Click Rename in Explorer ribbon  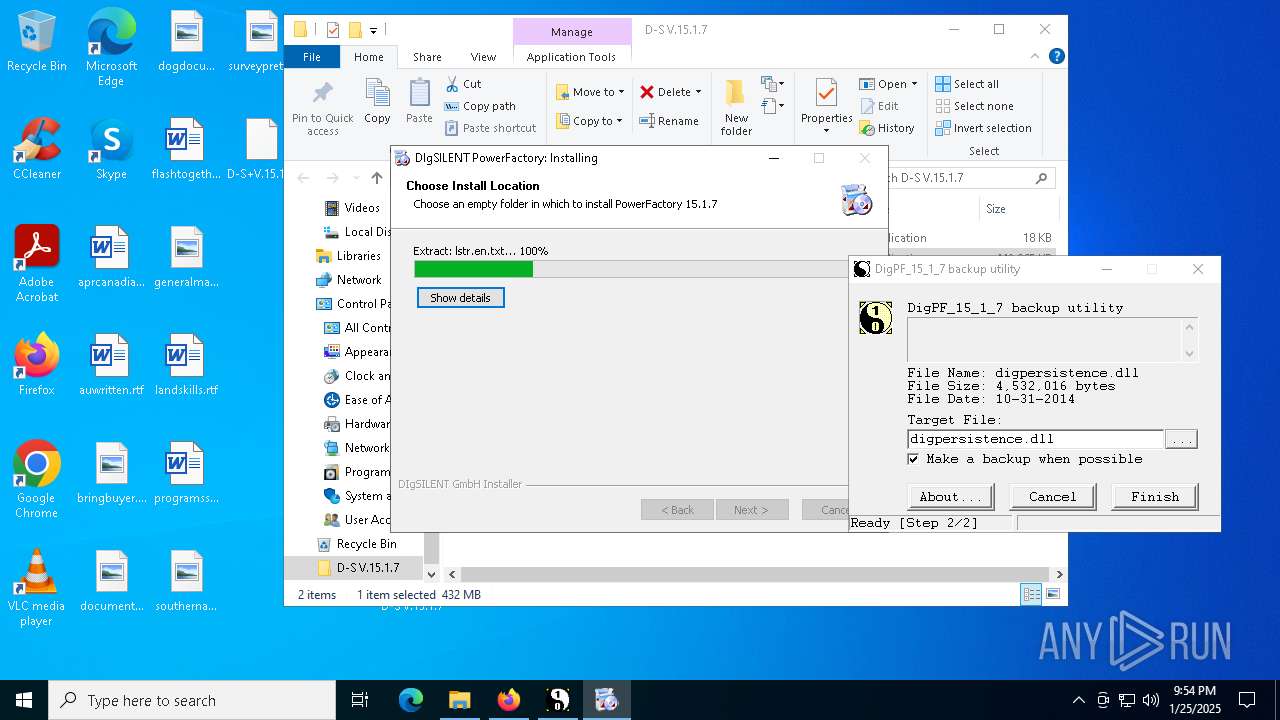coord(669,121)
